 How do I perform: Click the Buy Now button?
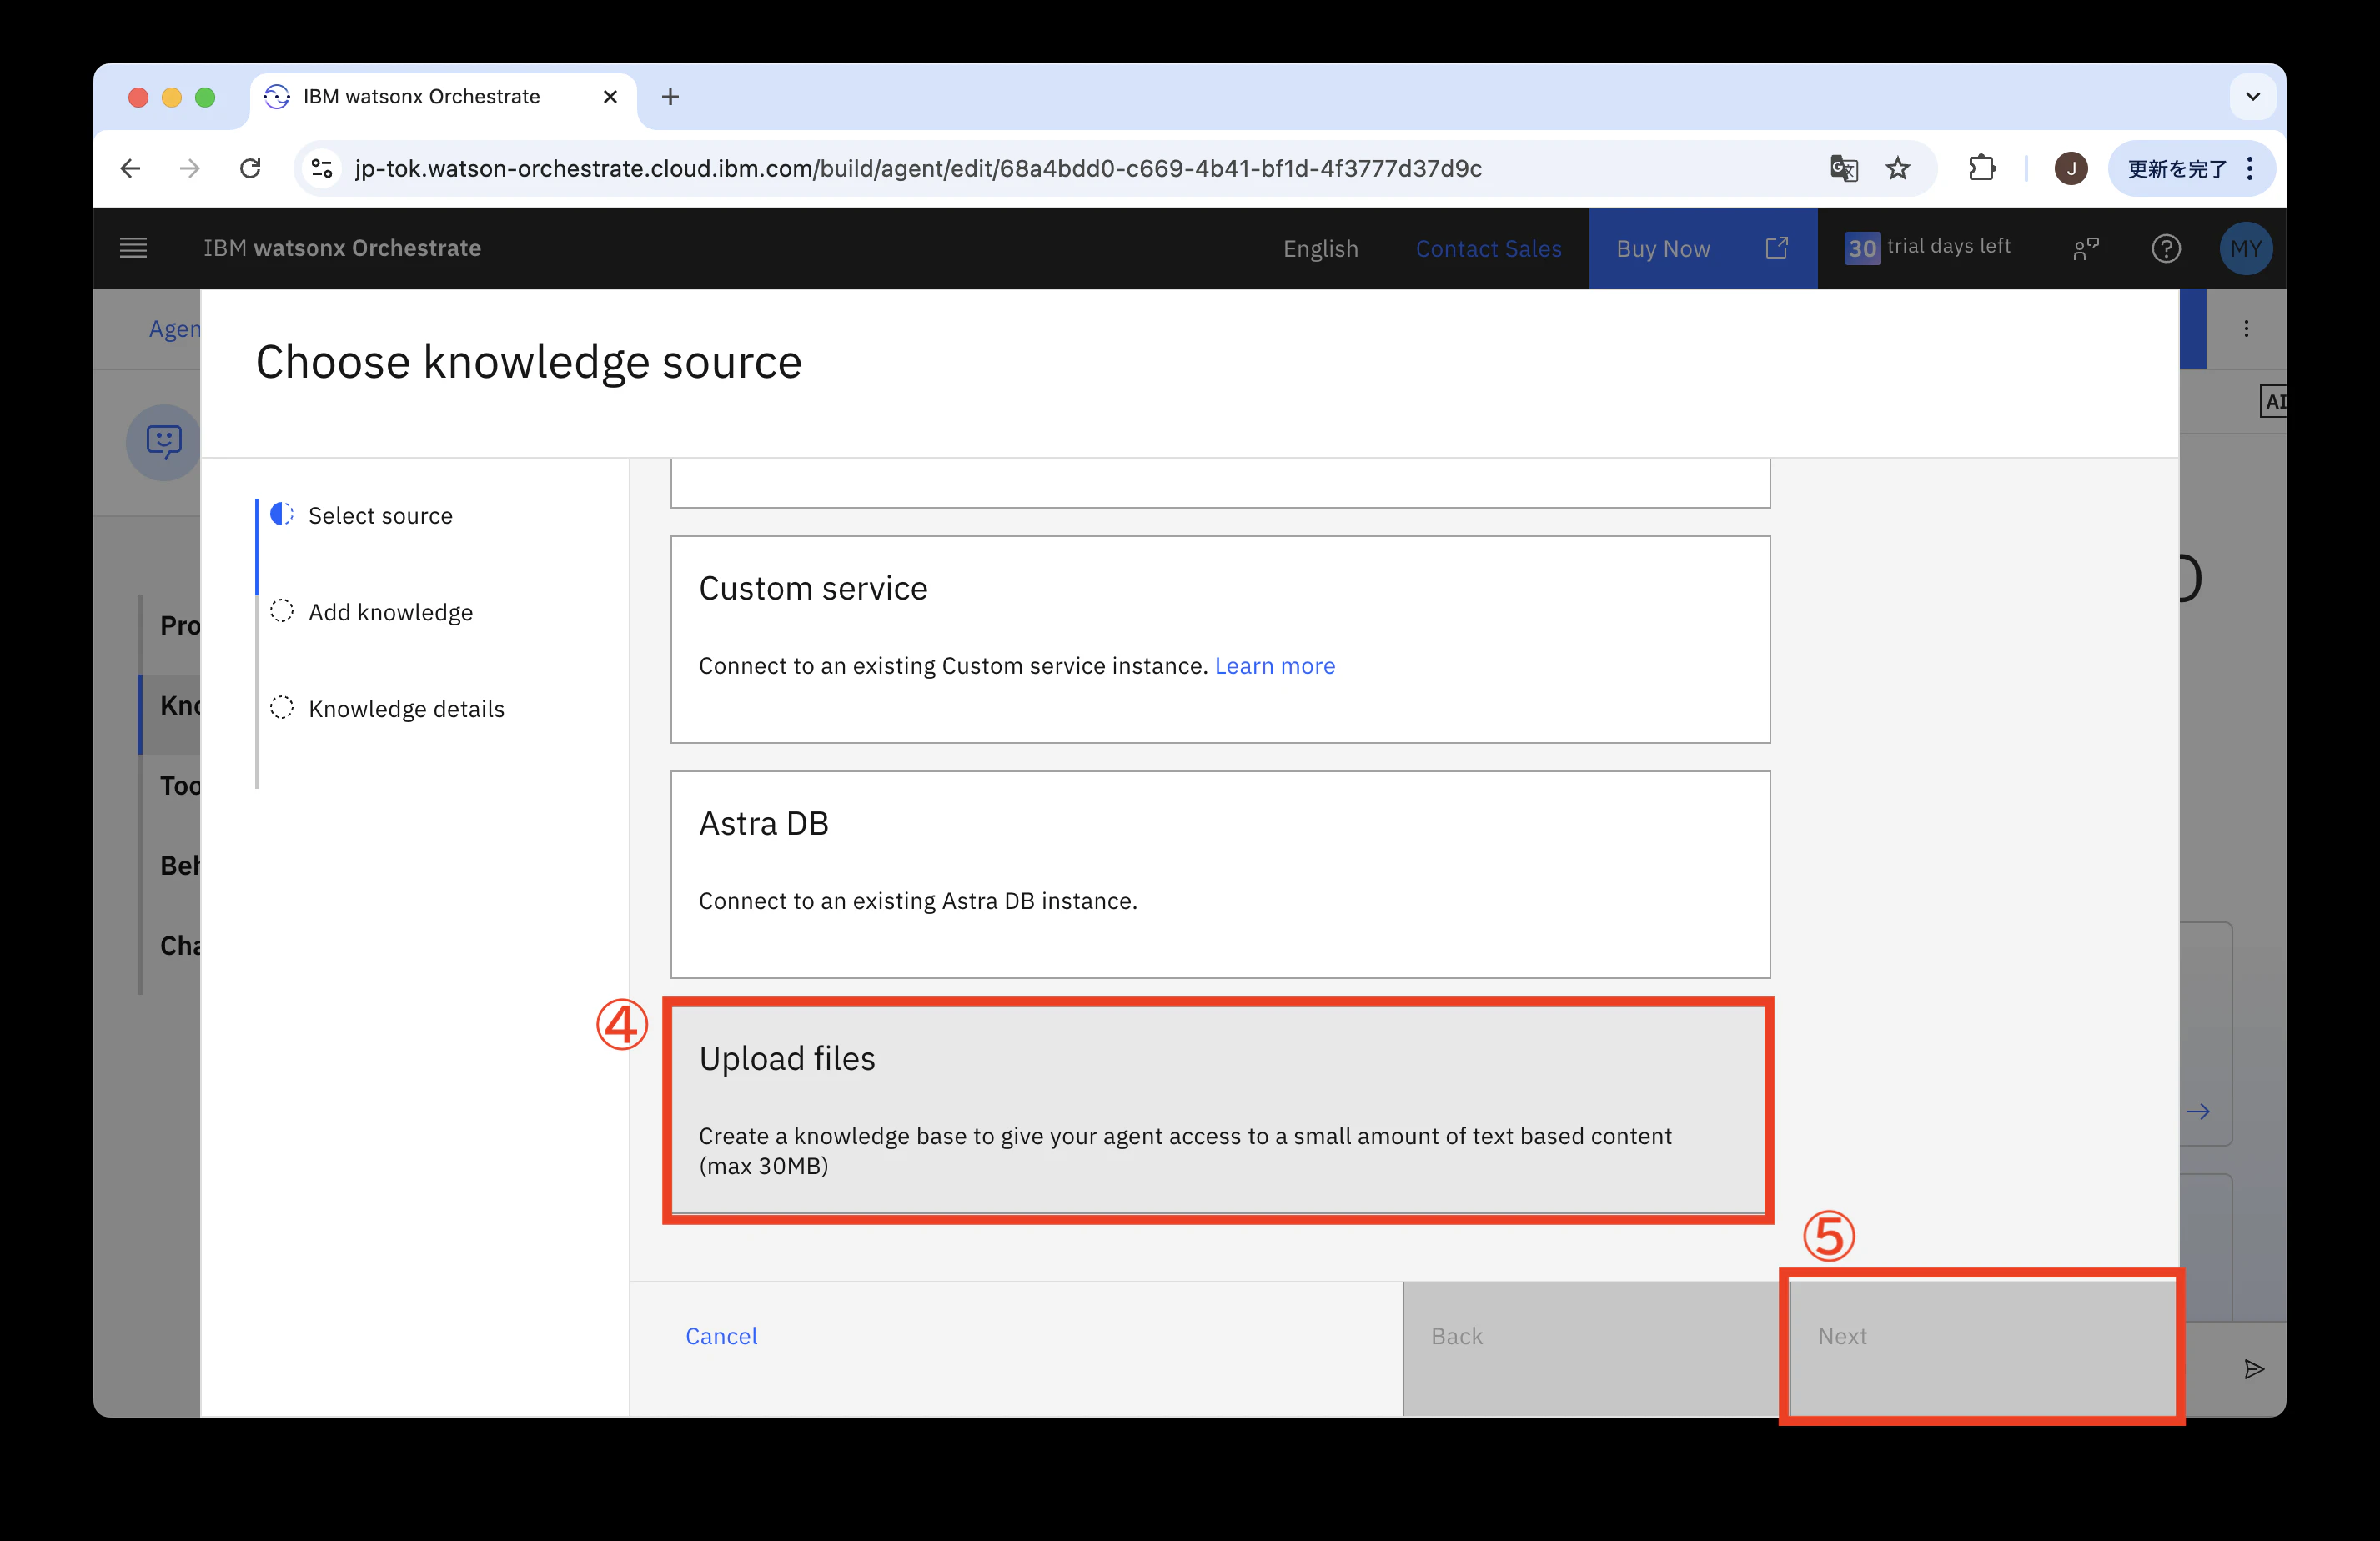[x=1702, y=248]
